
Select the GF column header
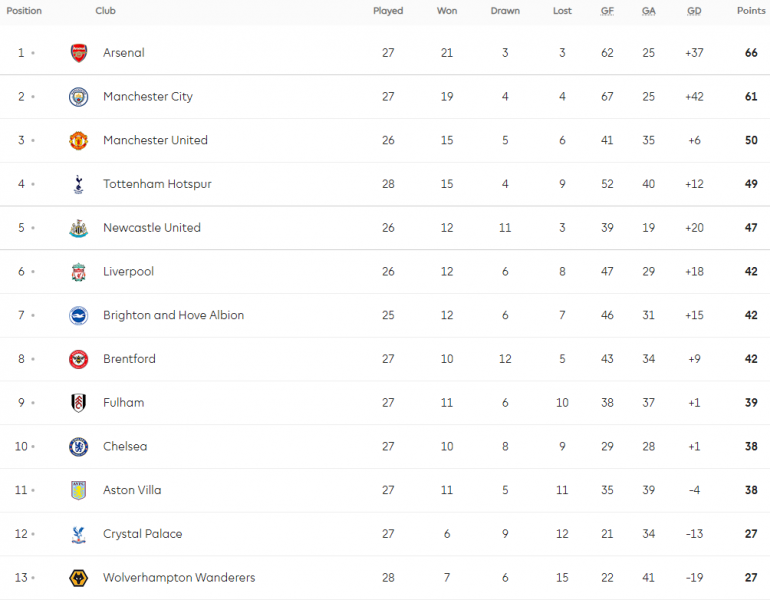point(607,11)
